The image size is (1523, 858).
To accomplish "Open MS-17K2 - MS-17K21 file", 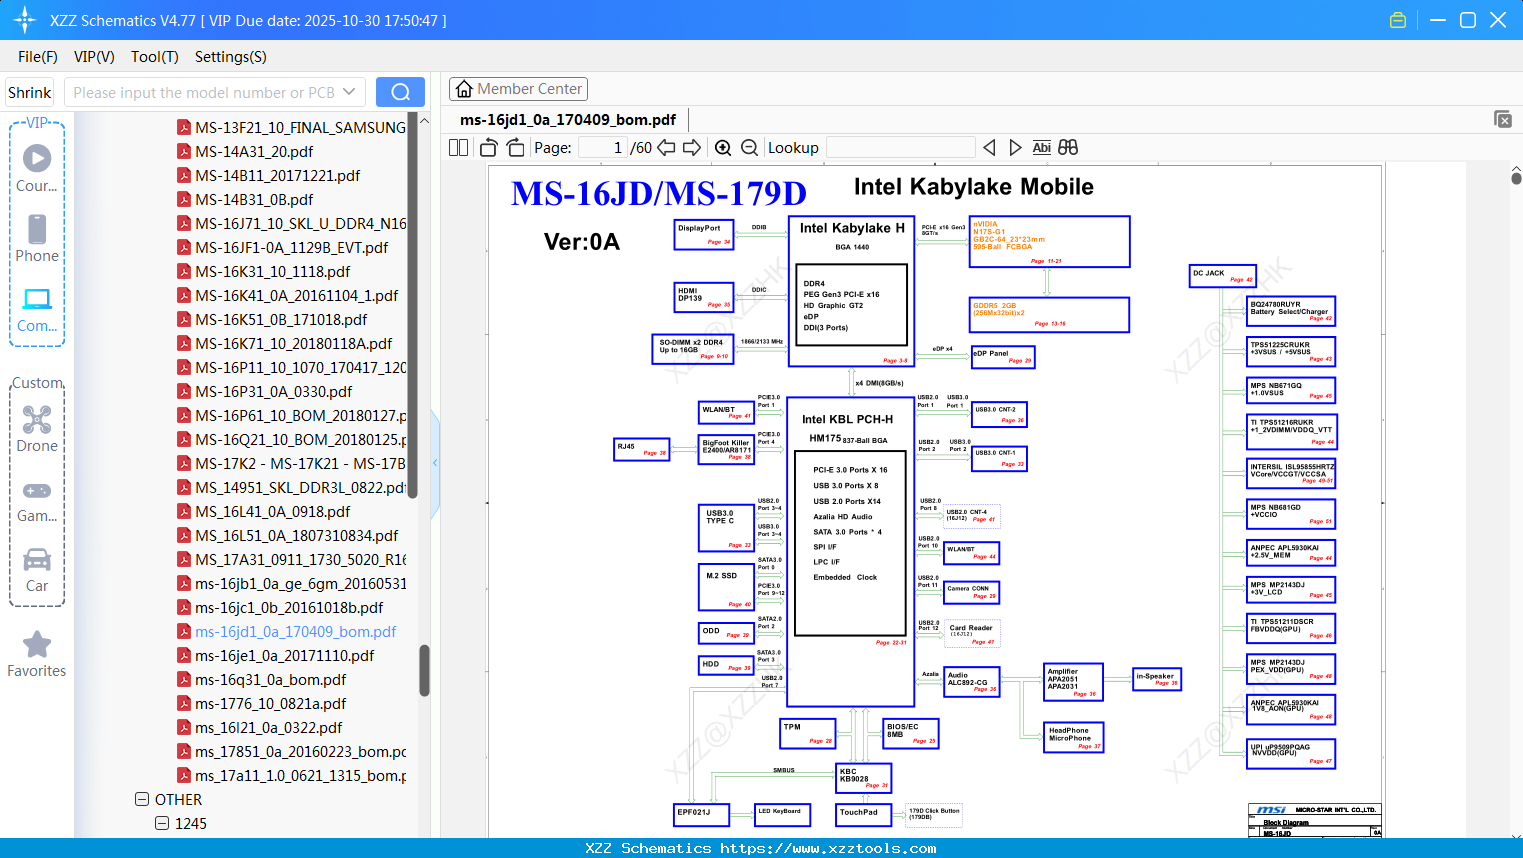I will coord(300,464).
